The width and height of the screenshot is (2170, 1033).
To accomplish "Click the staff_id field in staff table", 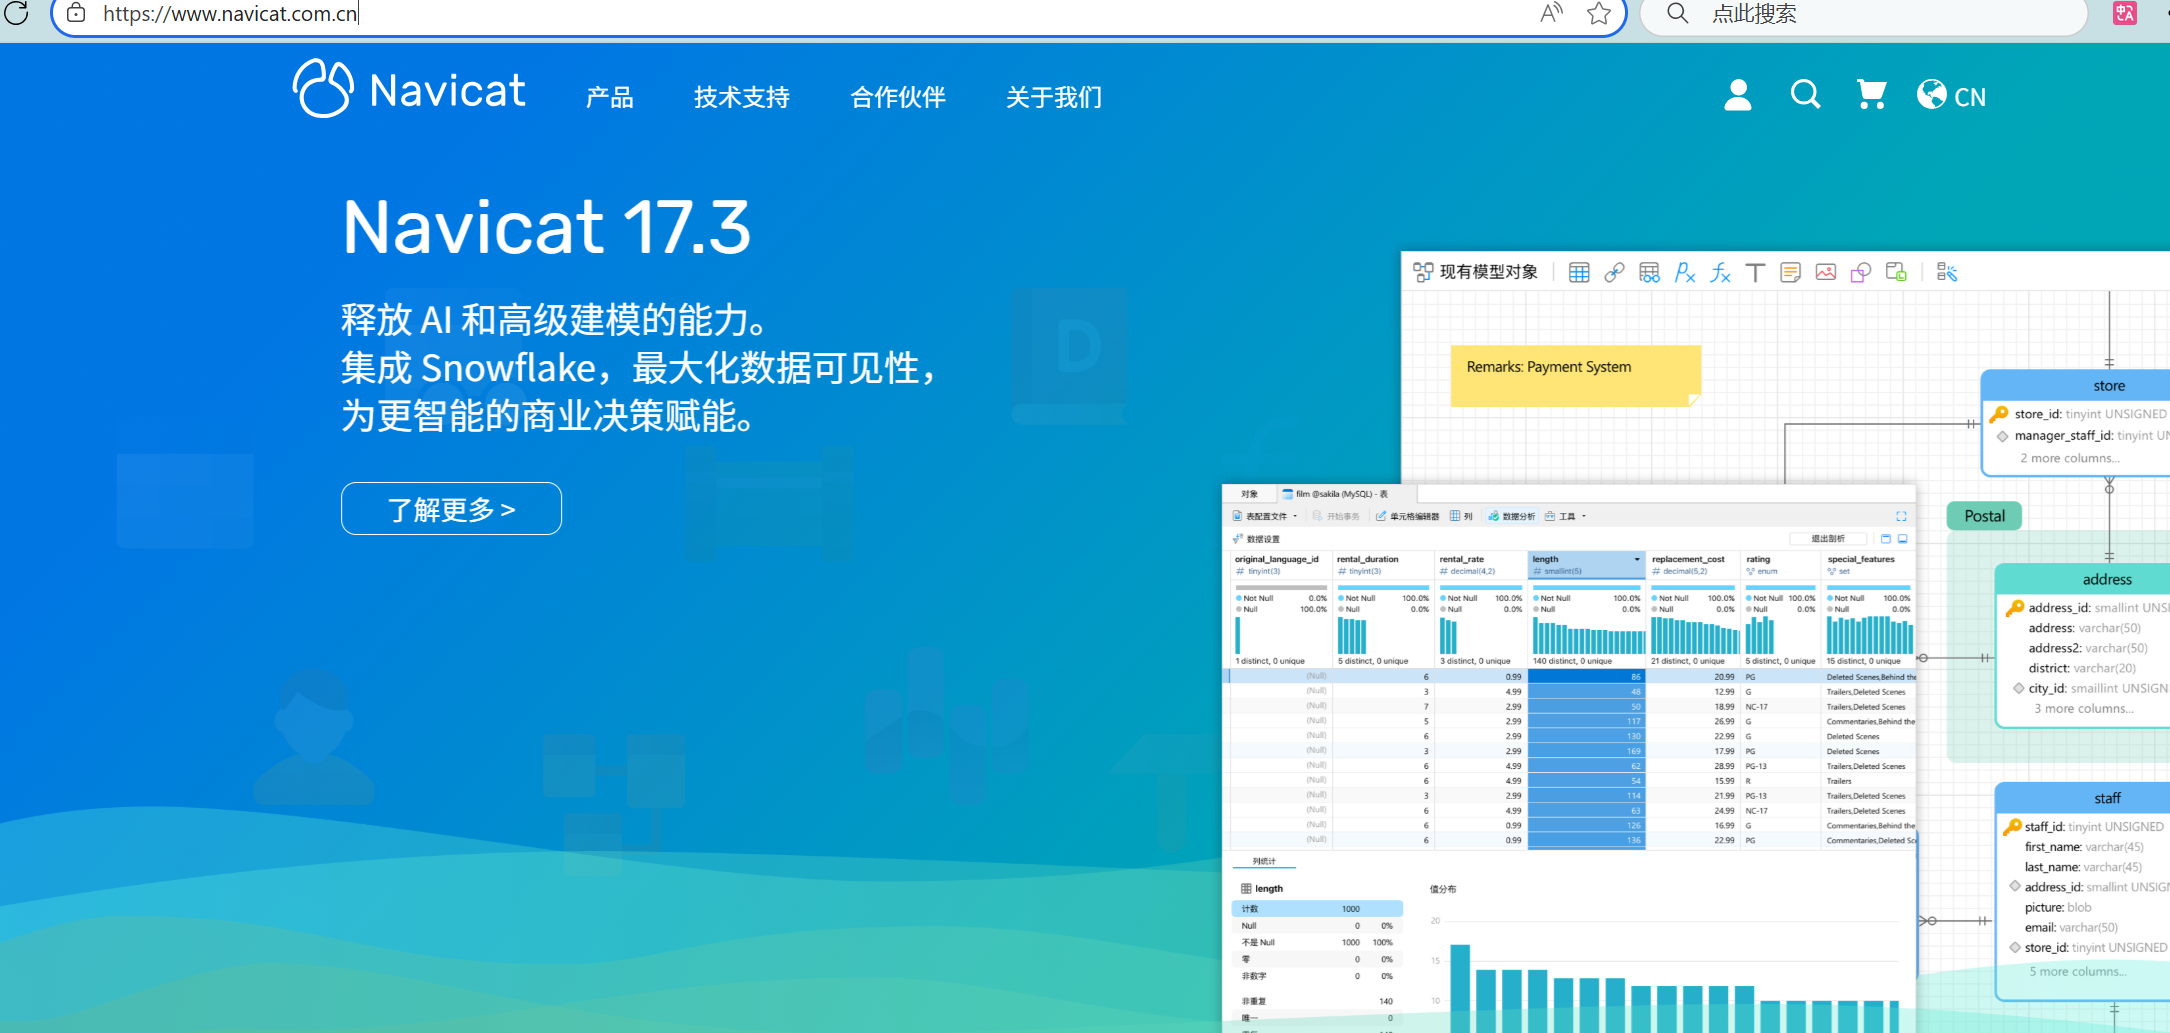I will 2086,827.
